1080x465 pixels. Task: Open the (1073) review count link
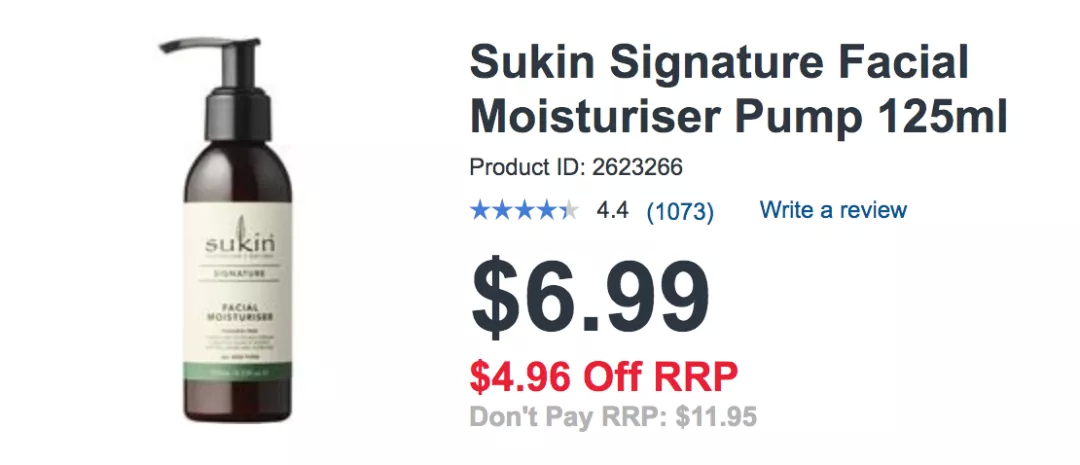click(680, 211)
